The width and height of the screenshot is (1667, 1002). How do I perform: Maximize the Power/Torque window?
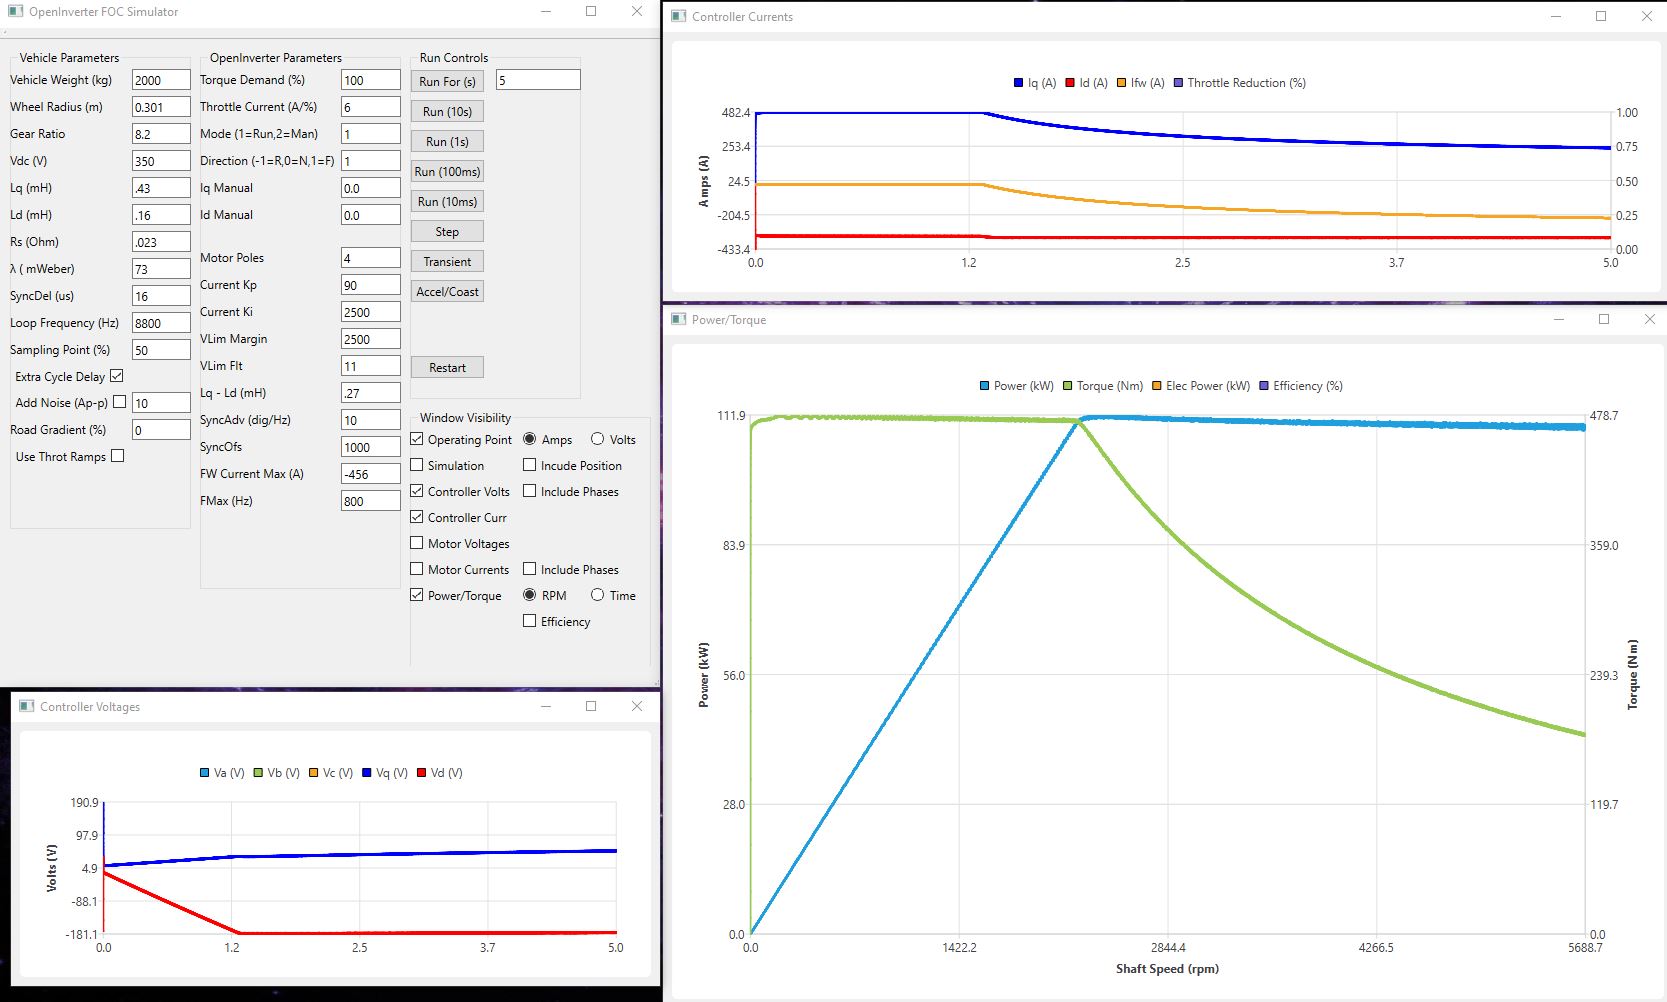(1604, 319)
